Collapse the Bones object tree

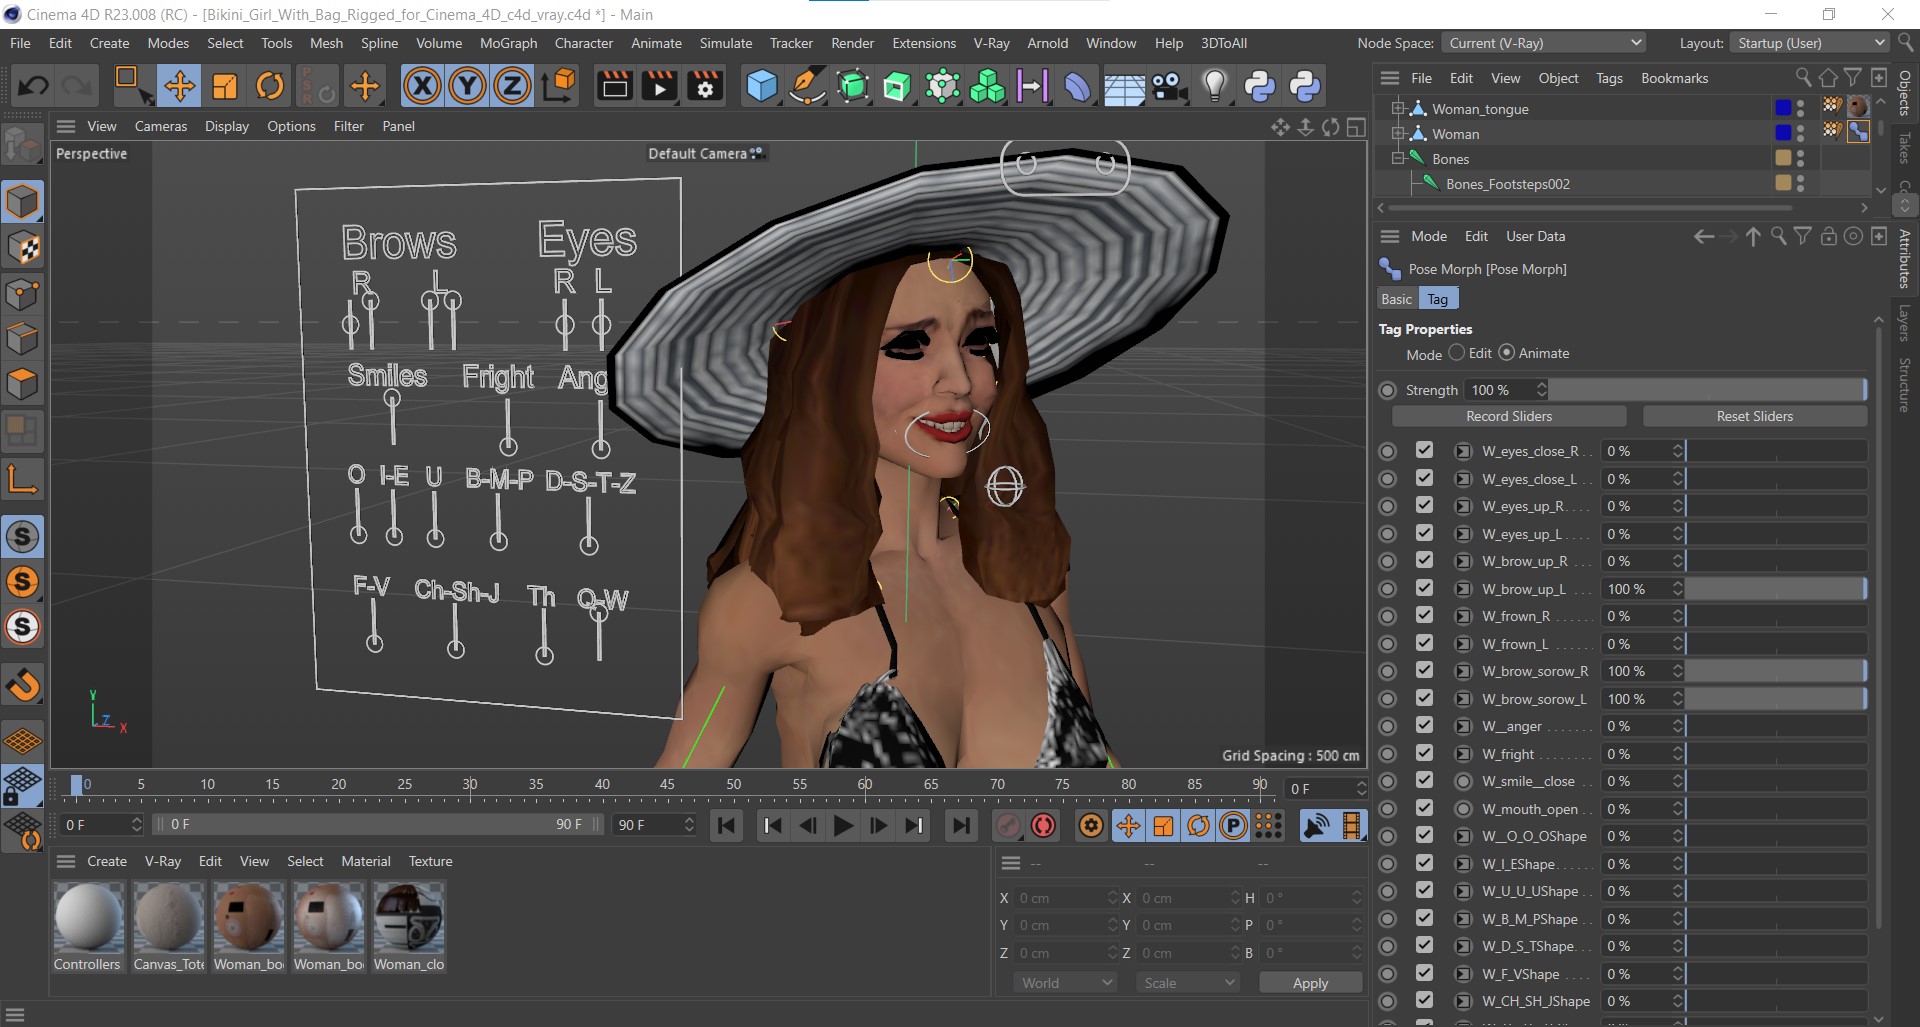[x=1398, y=158]
